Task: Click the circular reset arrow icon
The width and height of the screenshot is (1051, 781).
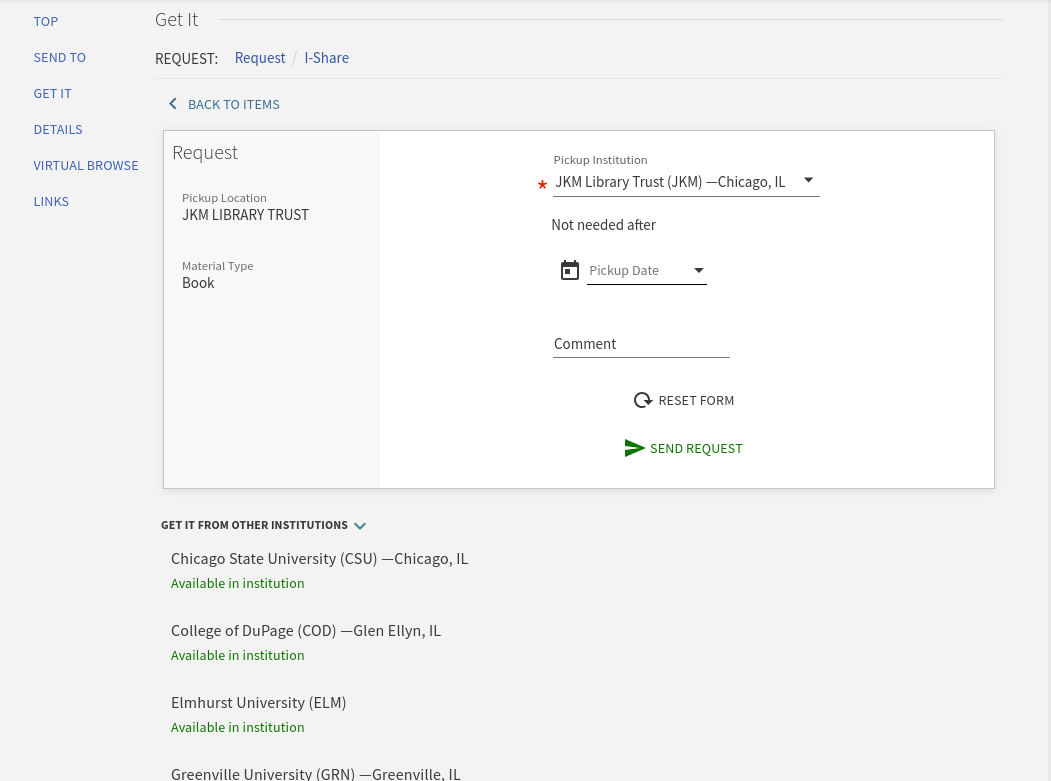Action: click(643, 400)
